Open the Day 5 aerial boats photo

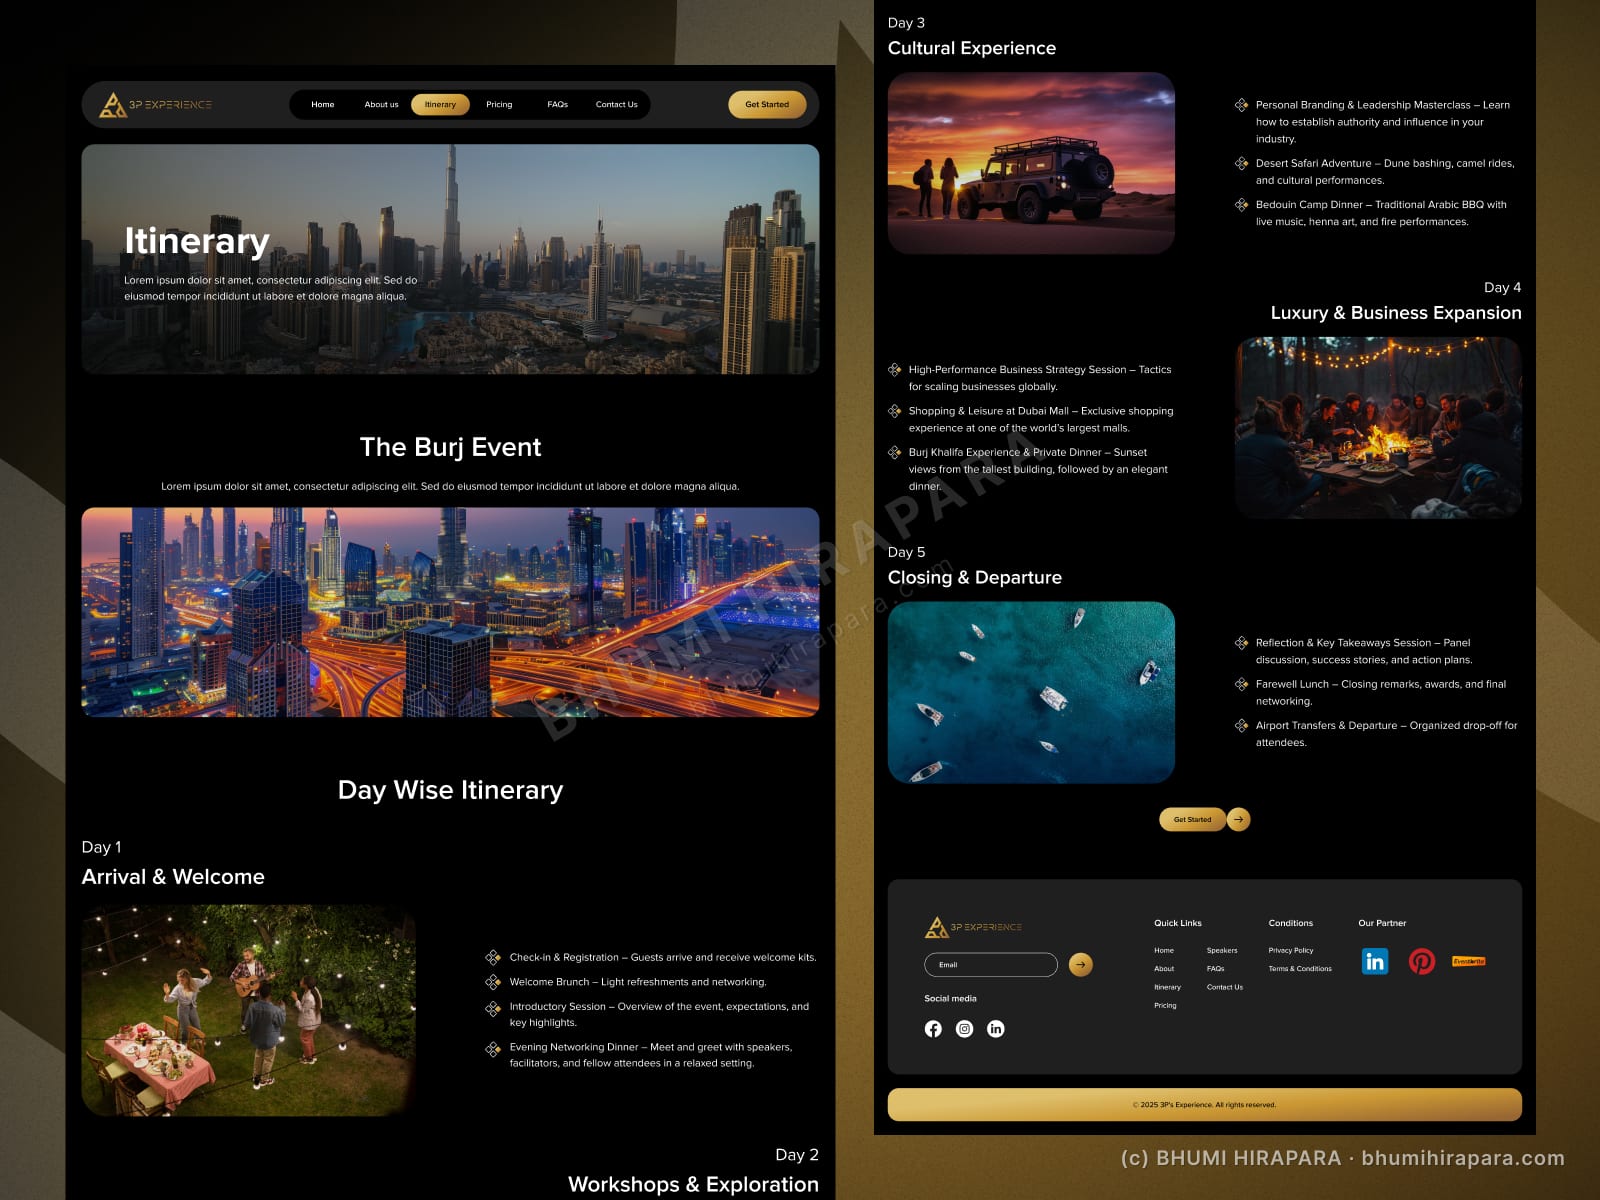(x=1031, y=692)
